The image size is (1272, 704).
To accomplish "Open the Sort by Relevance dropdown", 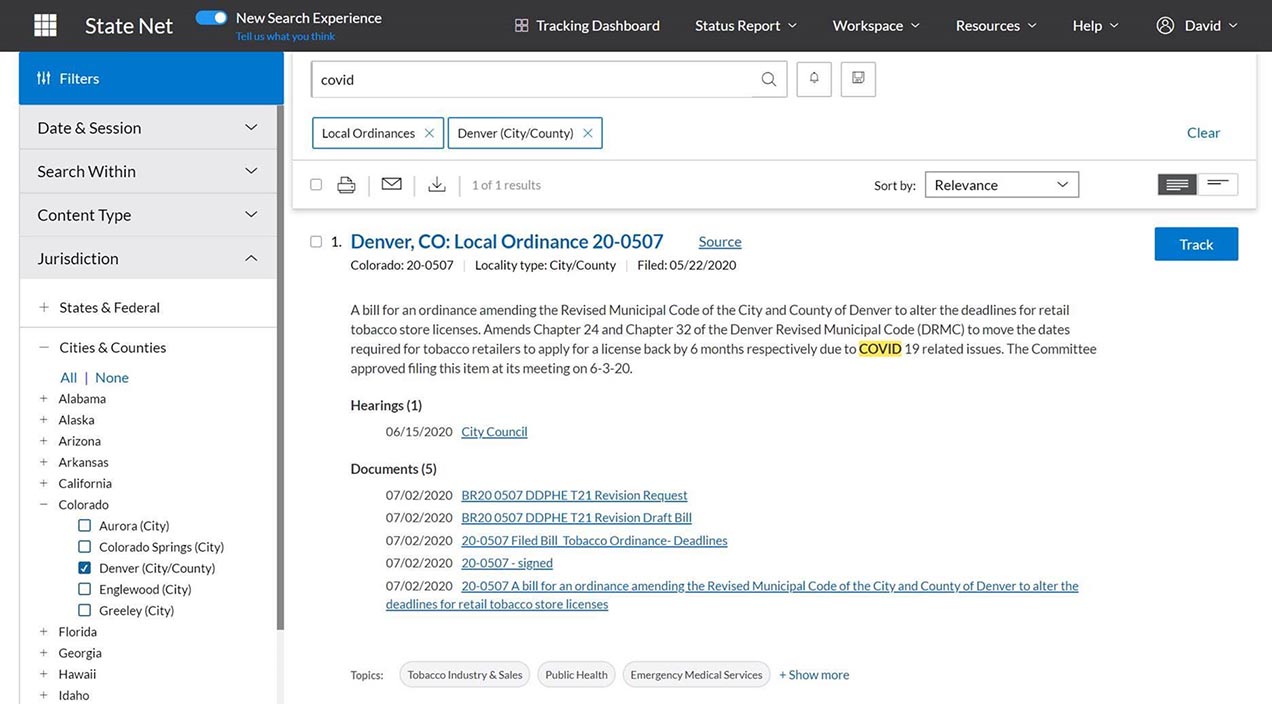I will coord(1001,185).
